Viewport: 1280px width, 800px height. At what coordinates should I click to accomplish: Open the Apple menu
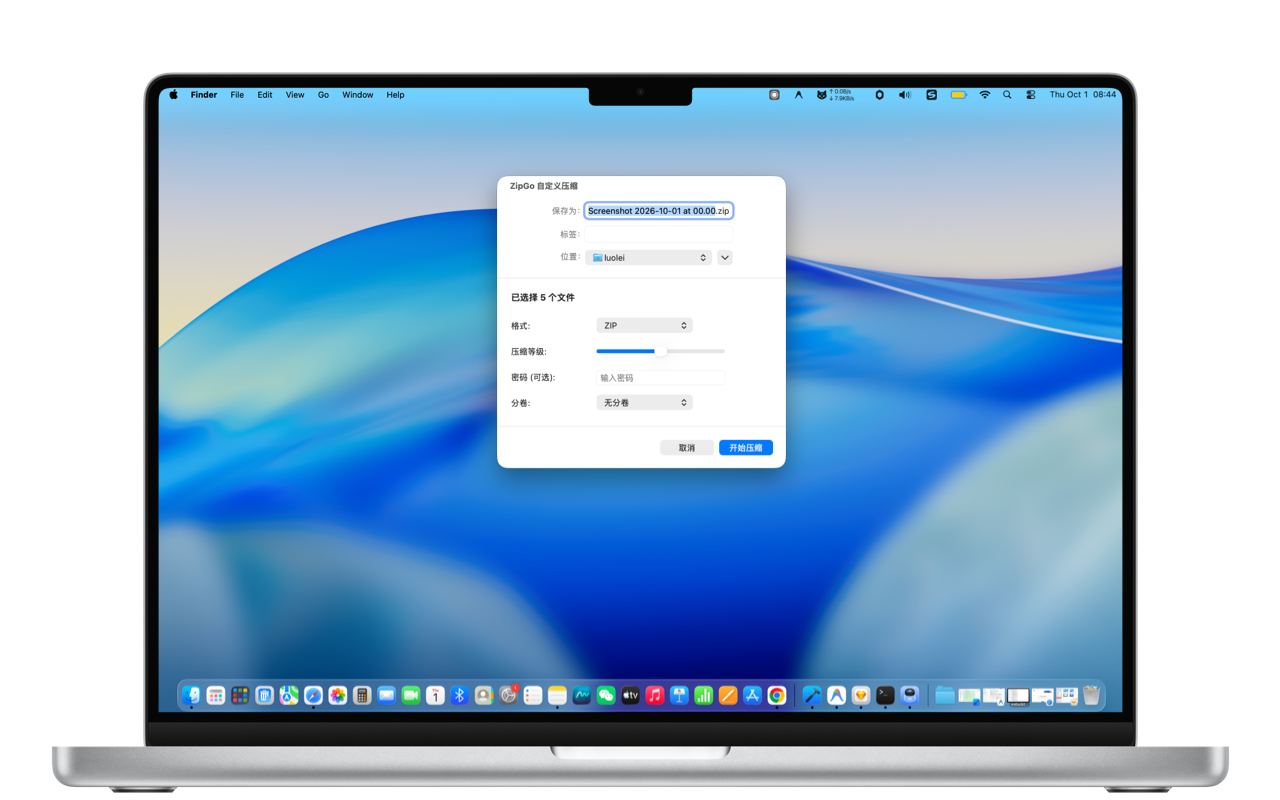coord(173,95)
